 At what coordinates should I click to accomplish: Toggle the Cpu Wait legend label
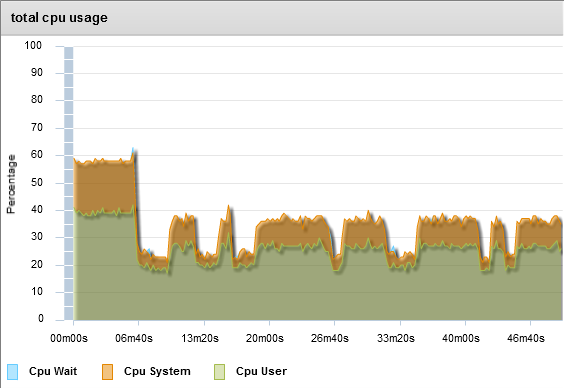[53, 371]
